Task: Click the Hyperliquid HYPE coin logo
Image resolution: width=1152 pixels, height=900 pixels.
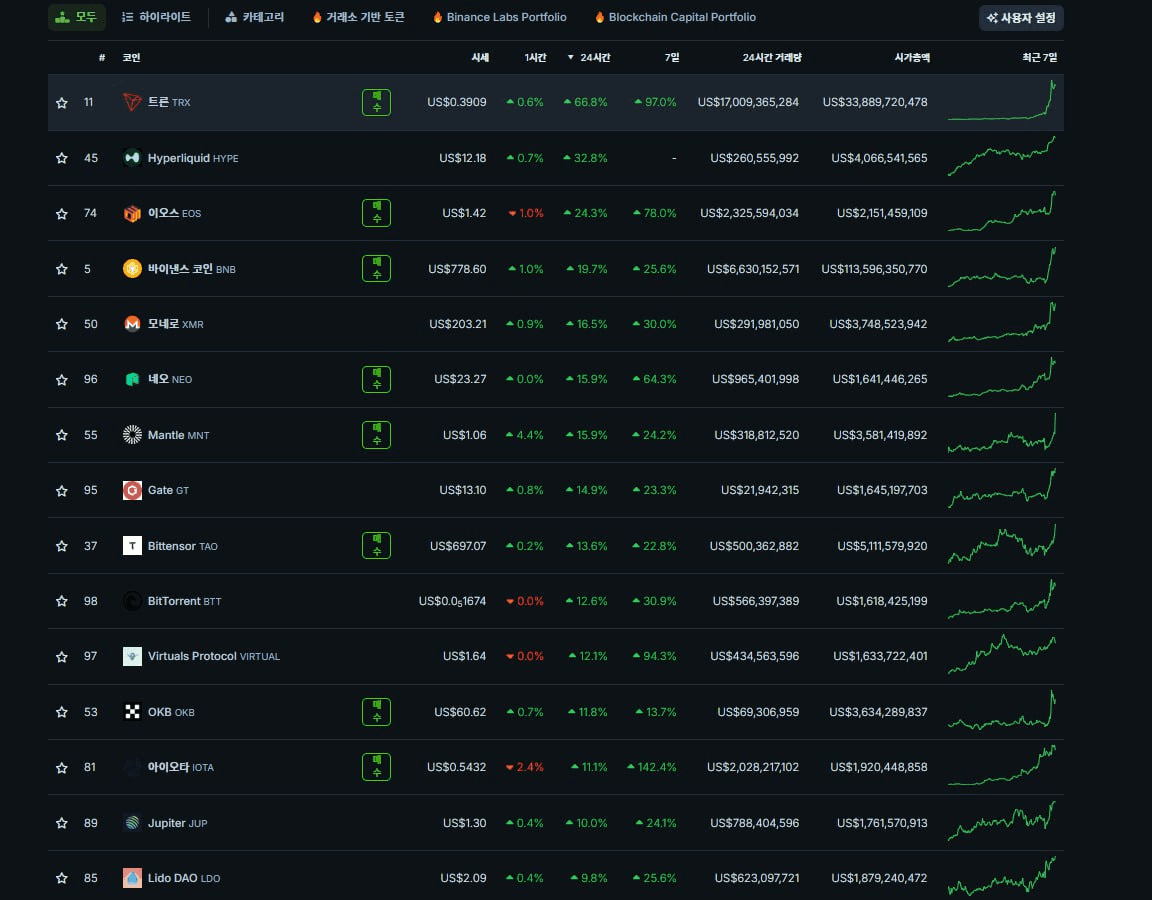Action: coord(132,157)
